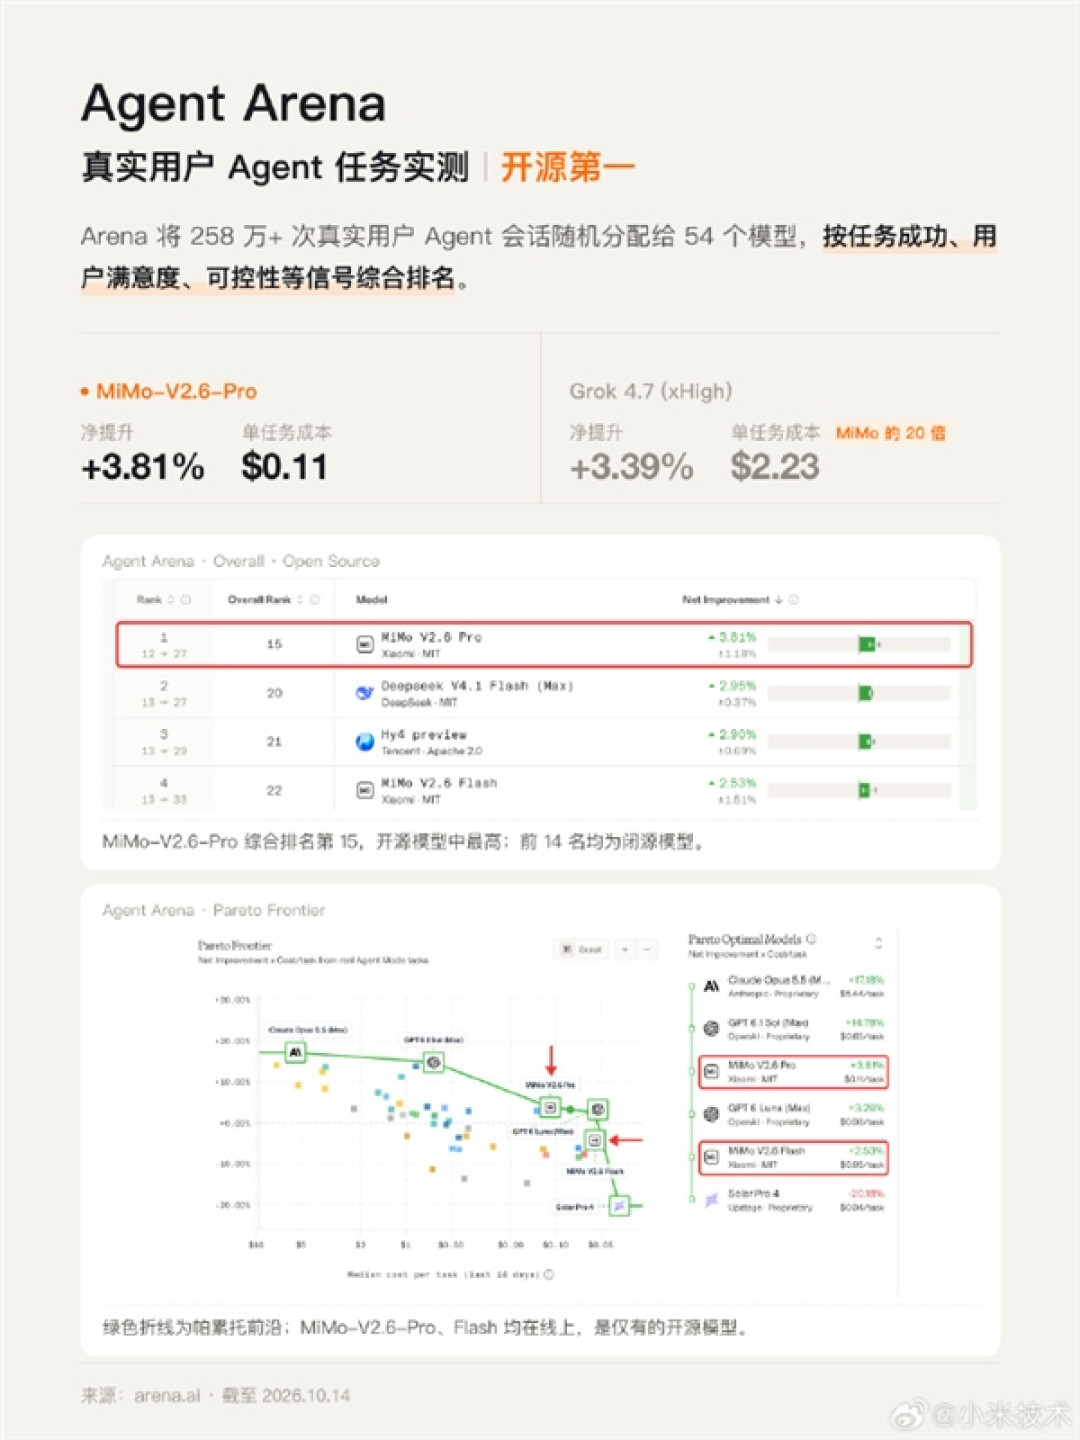Open the info icon next to Overall Rank header
1080x1440 pixels.
[315, 600]
